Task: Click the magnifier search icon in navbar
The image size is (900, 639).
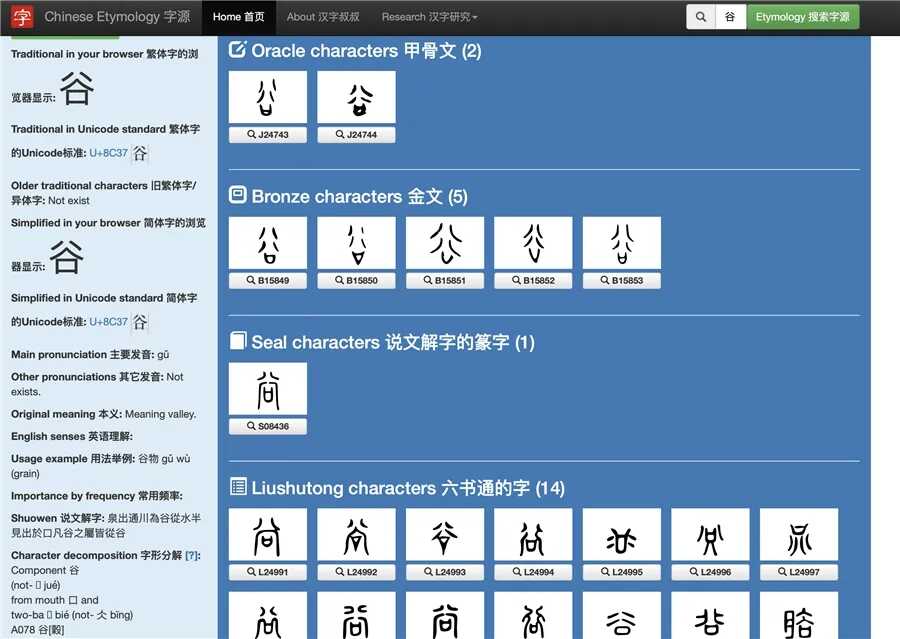Action: [x=700, y=17]
